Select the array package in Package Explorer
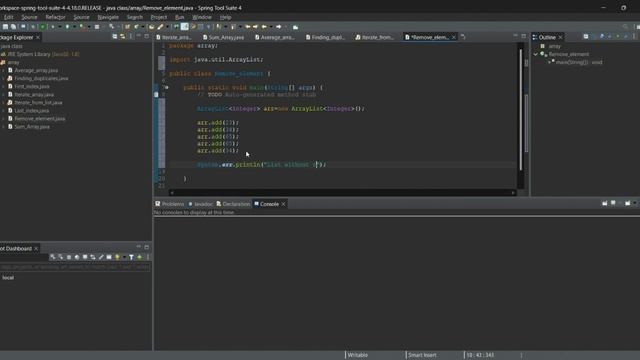Screen dimensions: 640x360 [x=13, y=62]
